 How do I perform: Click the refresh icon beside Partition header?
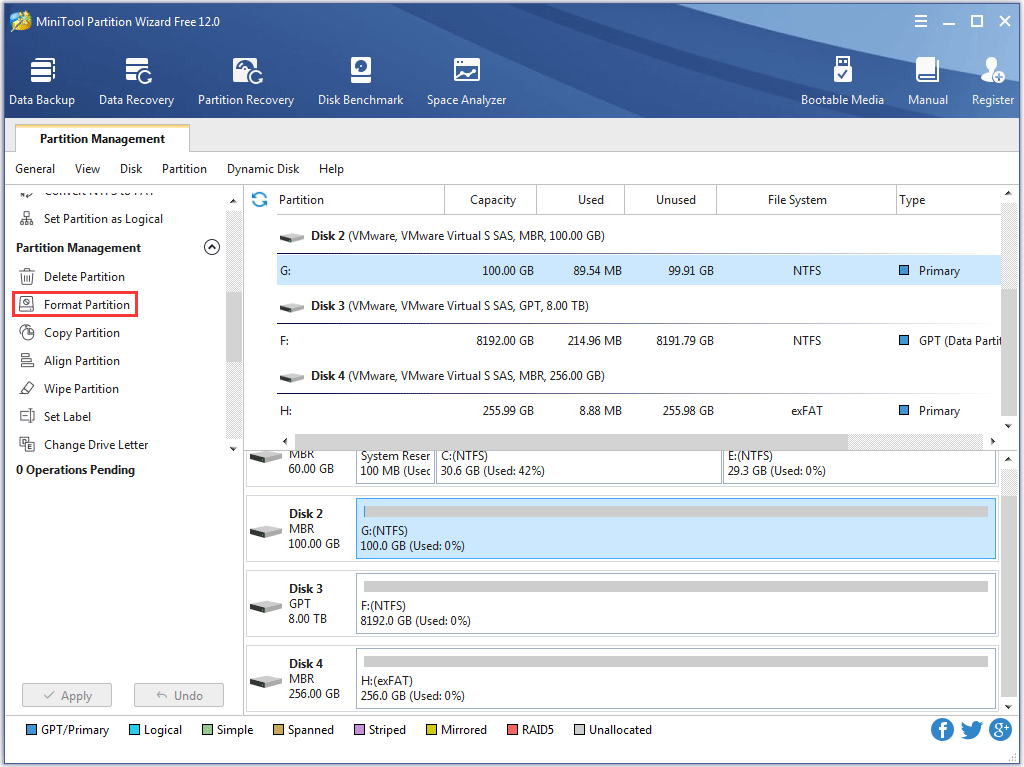click(260, 199)
